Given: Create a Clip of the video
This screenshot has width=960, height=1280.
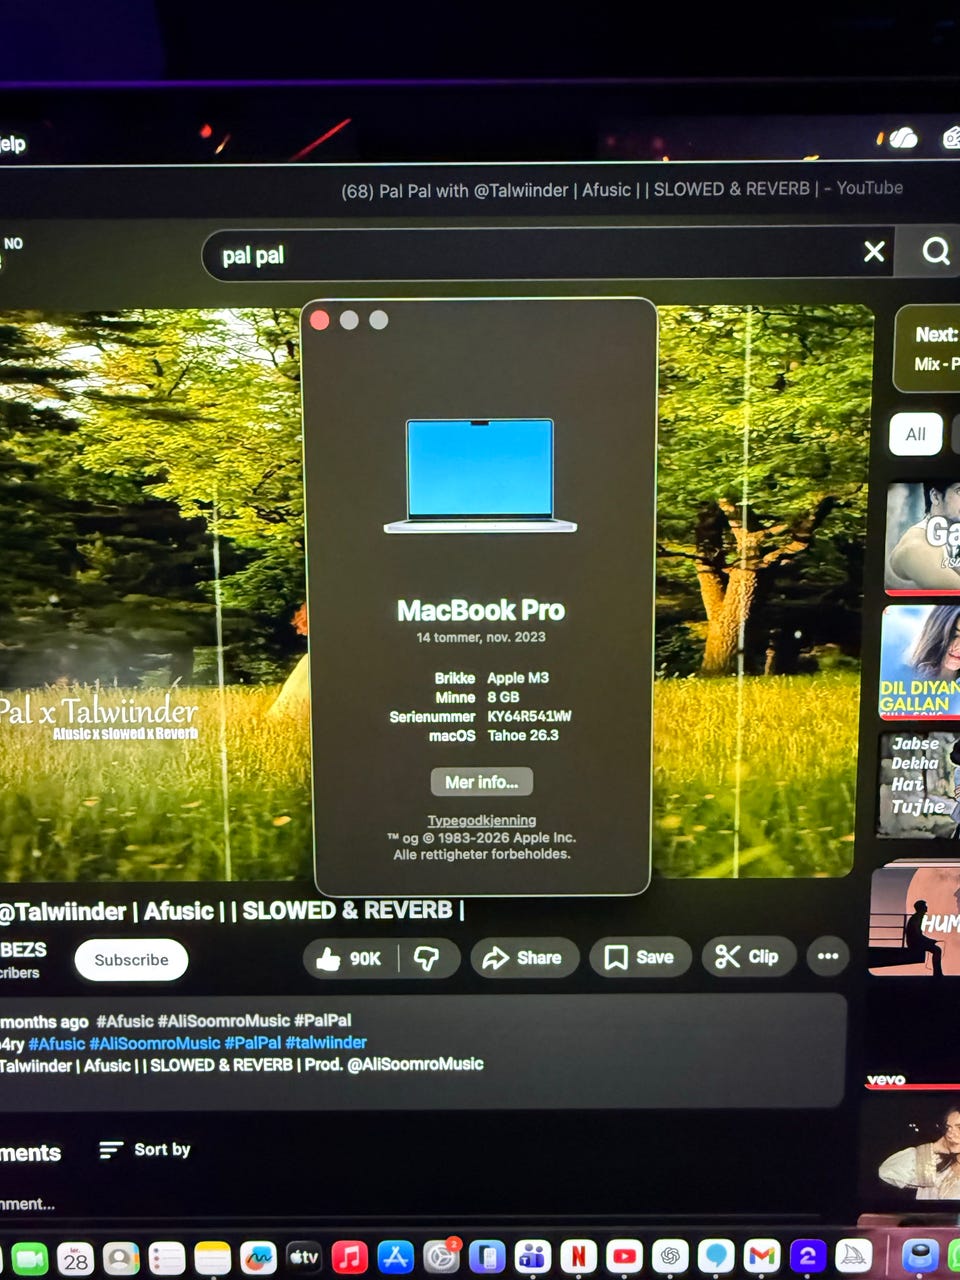Looking at the screenshot, I should pyautogui.click(x=748, y=957).
